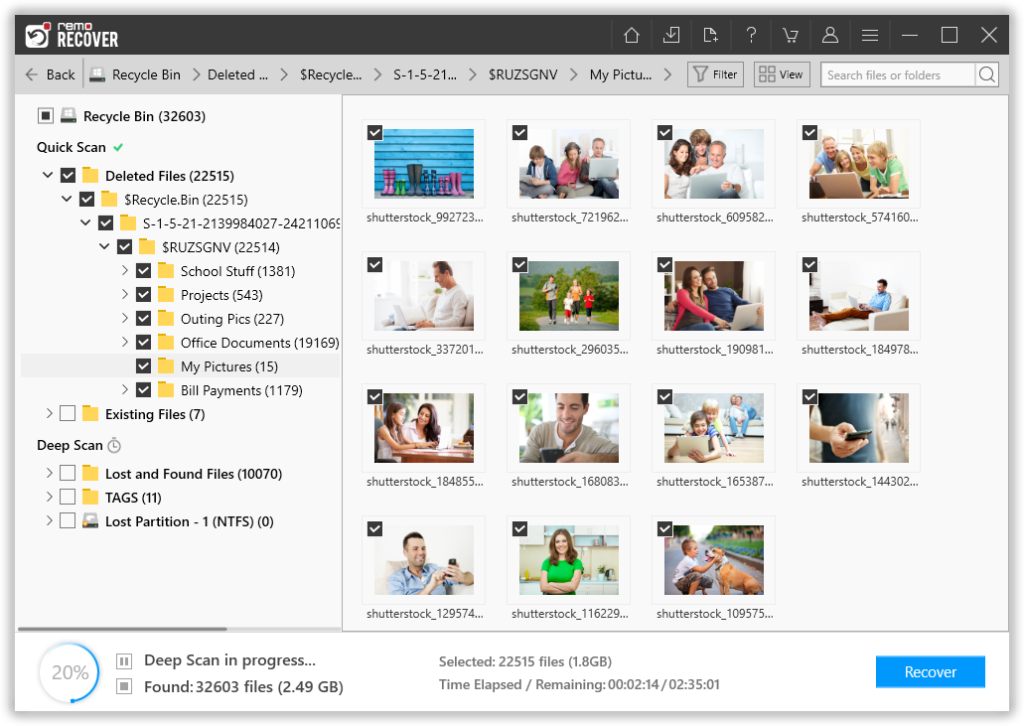Click the save recovery session icon

(x=671, y=35)
